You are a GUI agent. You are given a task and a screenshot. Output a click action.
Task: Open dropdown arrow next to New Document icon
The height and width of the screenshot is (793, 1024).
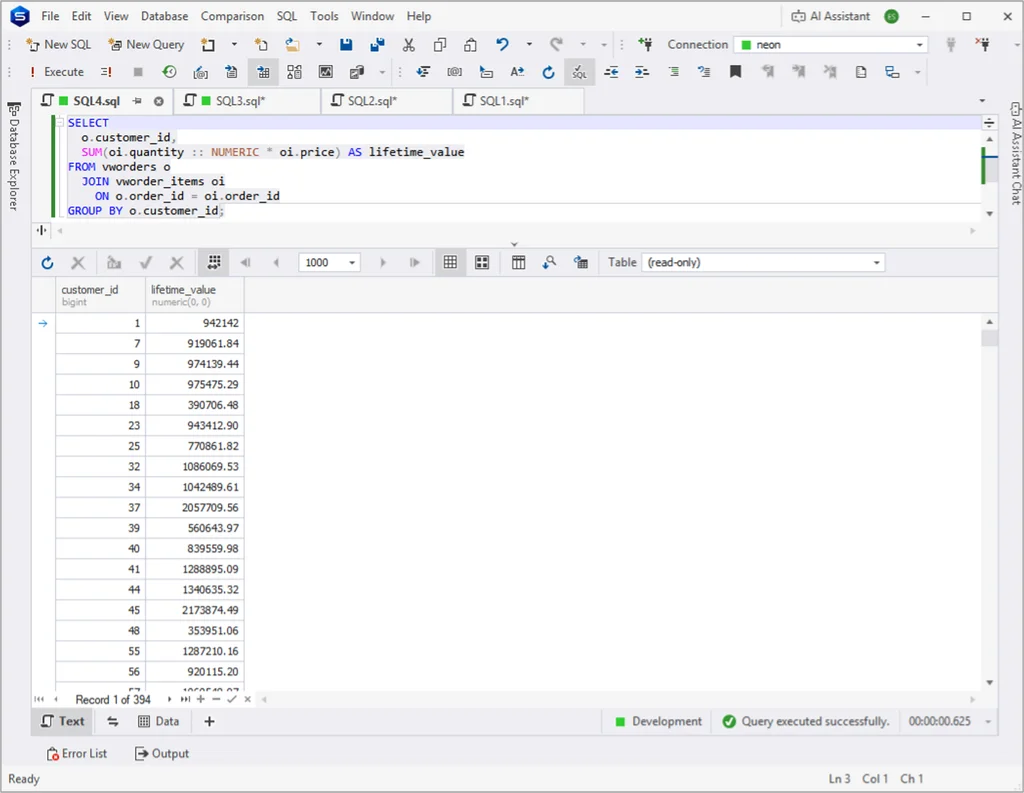[x=234, y=44]
